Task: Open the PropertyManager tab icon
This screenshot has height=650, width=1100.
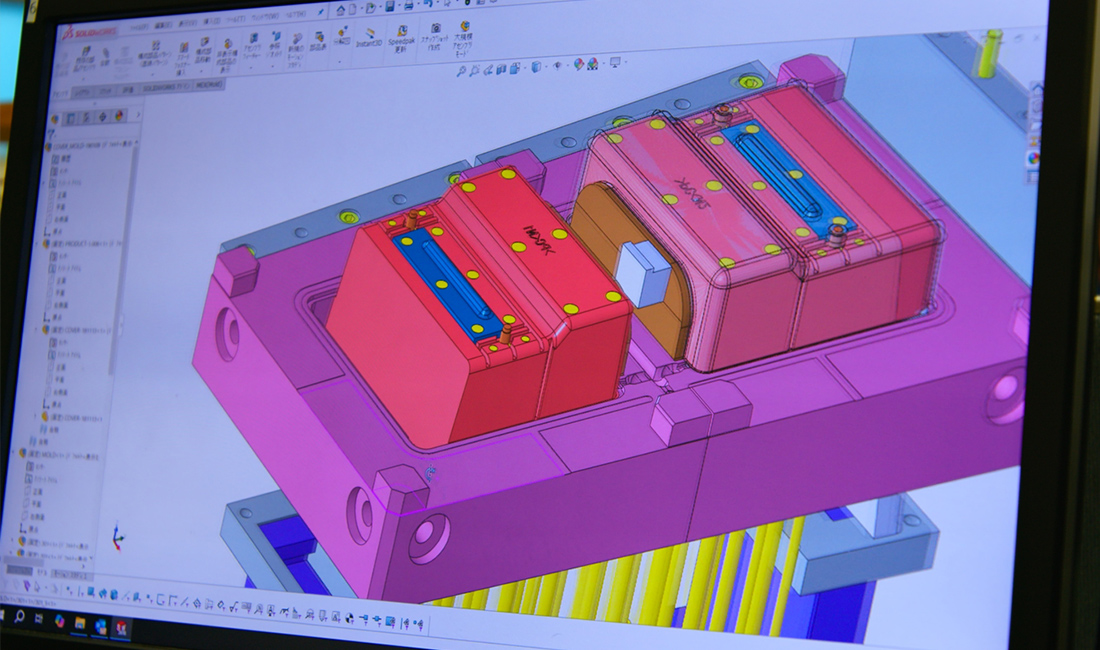Action: [86, 117]
